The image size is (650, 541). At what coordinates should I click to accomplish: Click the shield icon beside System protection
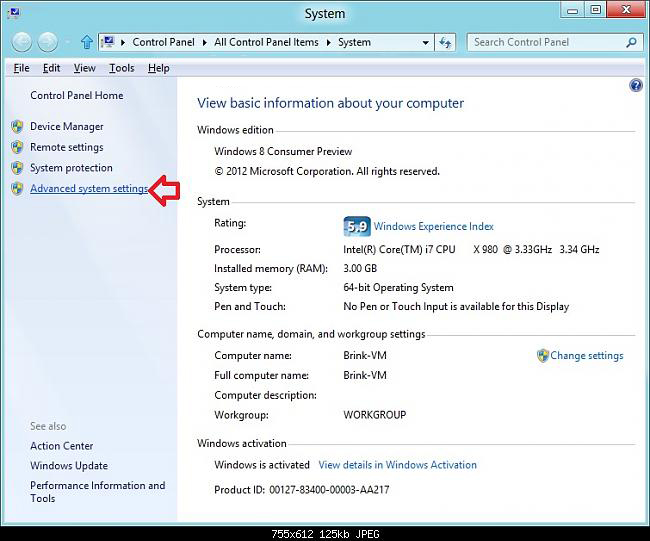[x=17, y=168]
